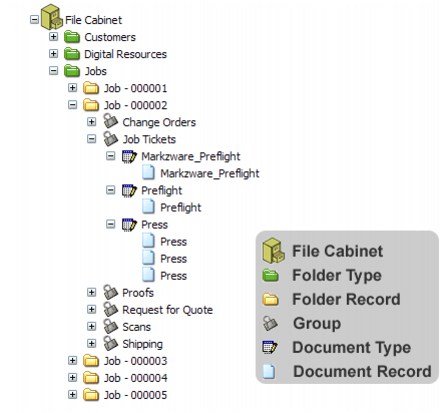The width and height of the screenshot is (444, 413).
Task: Click the green Customers folder type icon
Action: [72, 37]
